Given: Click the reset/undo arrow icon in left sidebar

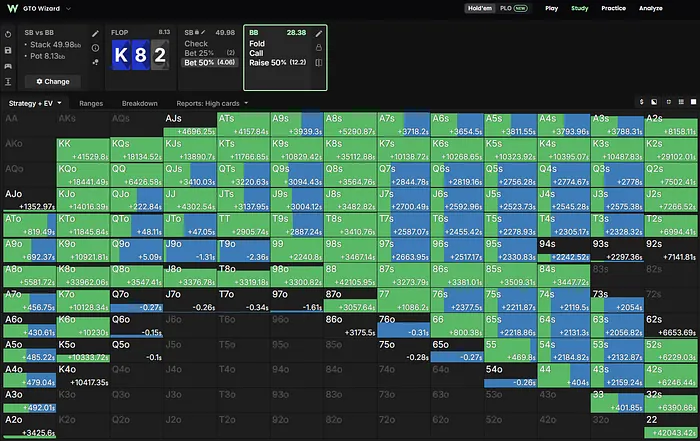Looking at the screenshot, I should [8, 34].
